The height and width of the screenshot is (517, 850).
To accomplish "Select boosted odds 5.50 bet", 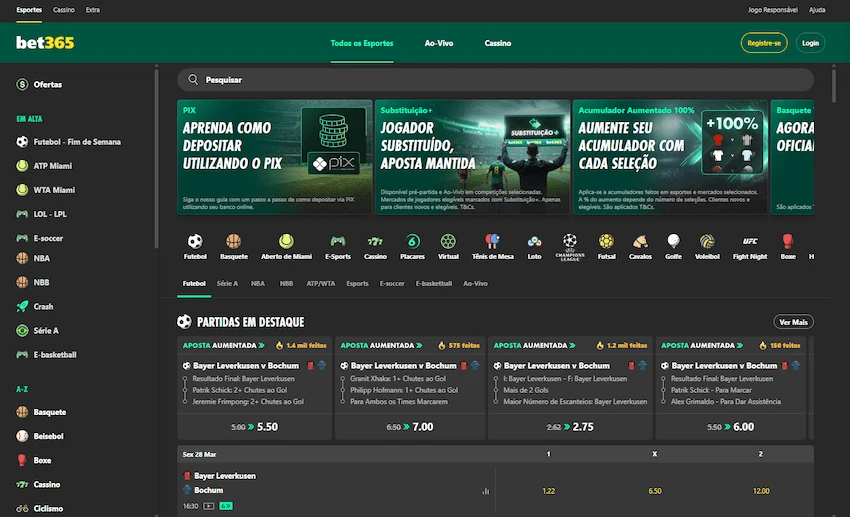I will coord(255,427).
